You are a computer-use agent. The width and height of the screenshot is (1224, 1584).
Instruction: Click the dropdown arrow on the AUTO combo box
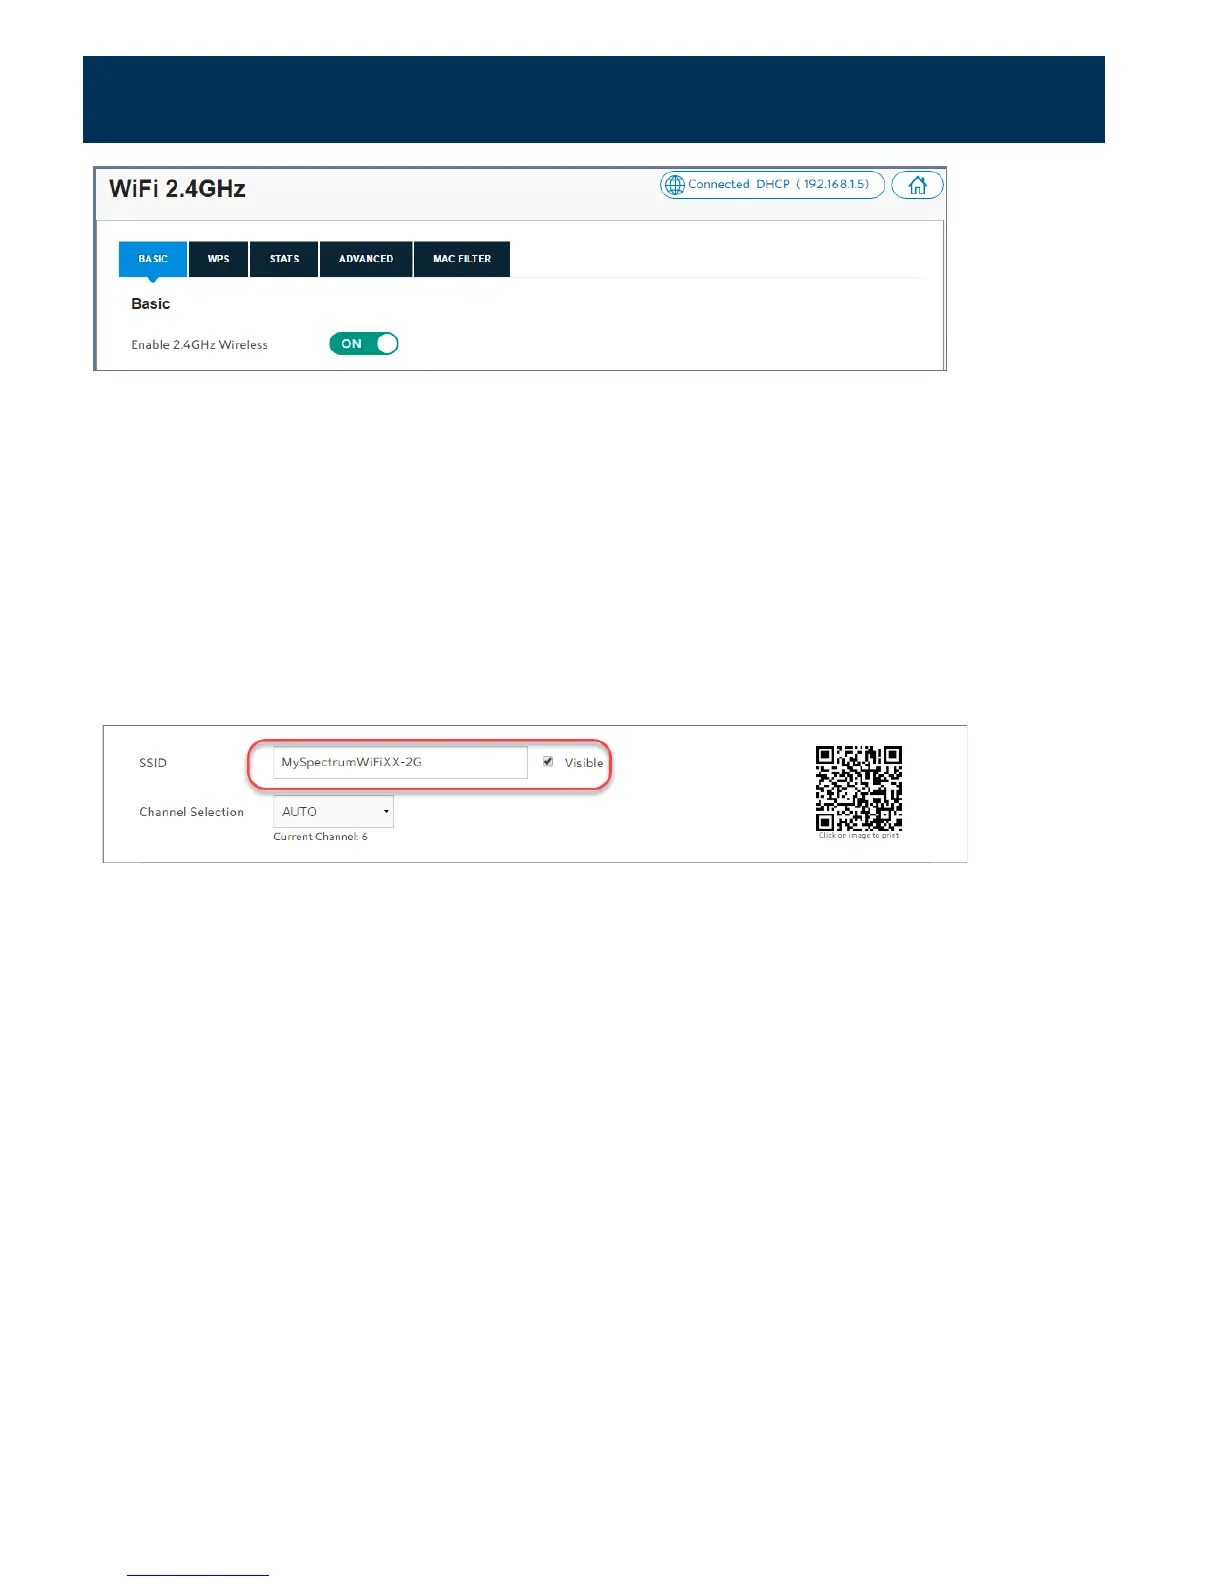(386, 812)
